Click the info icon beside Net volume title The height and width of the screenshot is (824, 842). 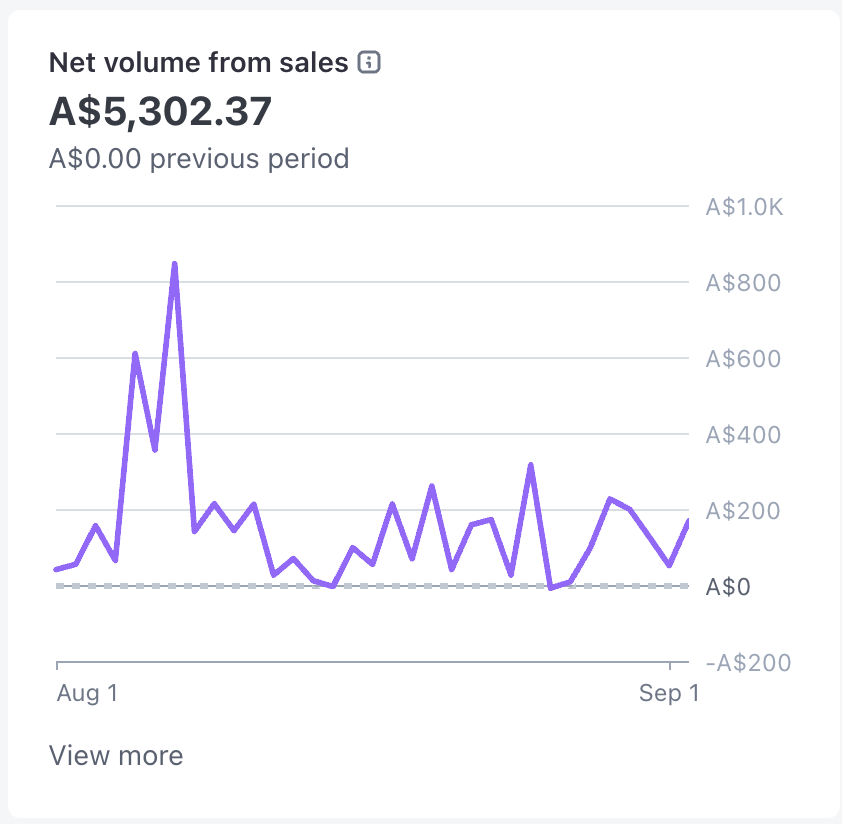click(x=369, y=62)
